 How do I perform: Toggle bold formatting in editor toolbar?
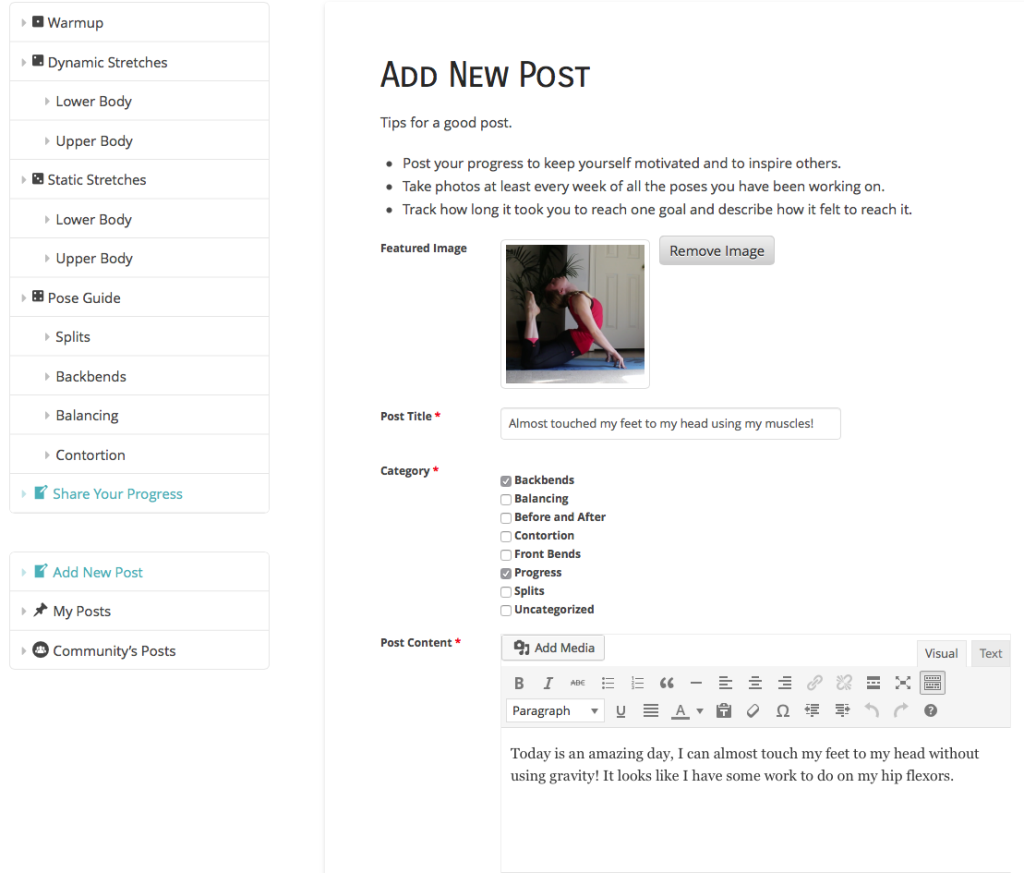[x=519, y=683]
